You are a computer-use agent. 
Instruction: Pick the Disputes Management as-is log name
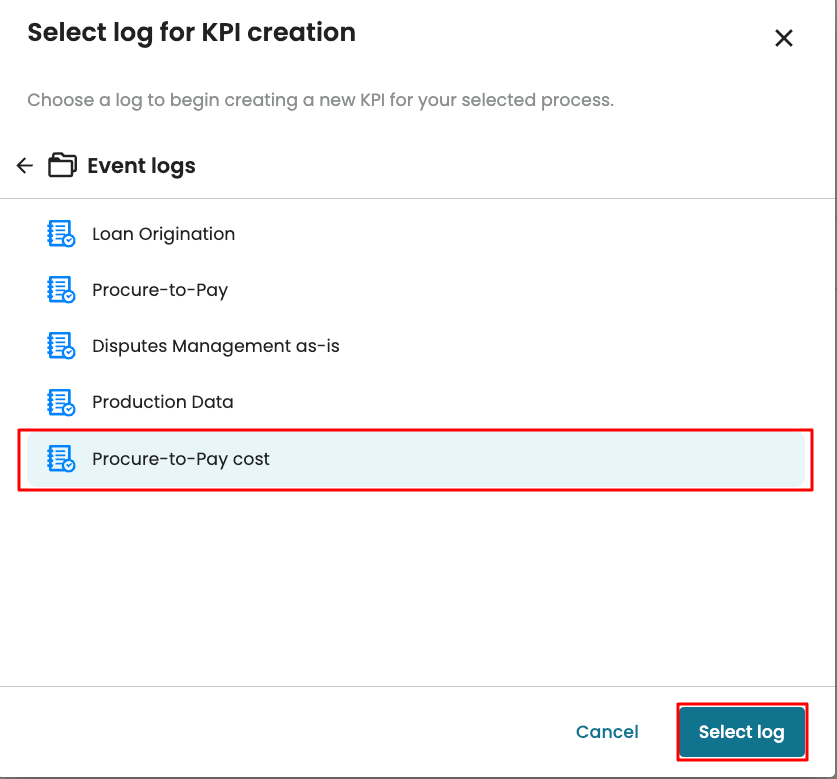point(216,346)
